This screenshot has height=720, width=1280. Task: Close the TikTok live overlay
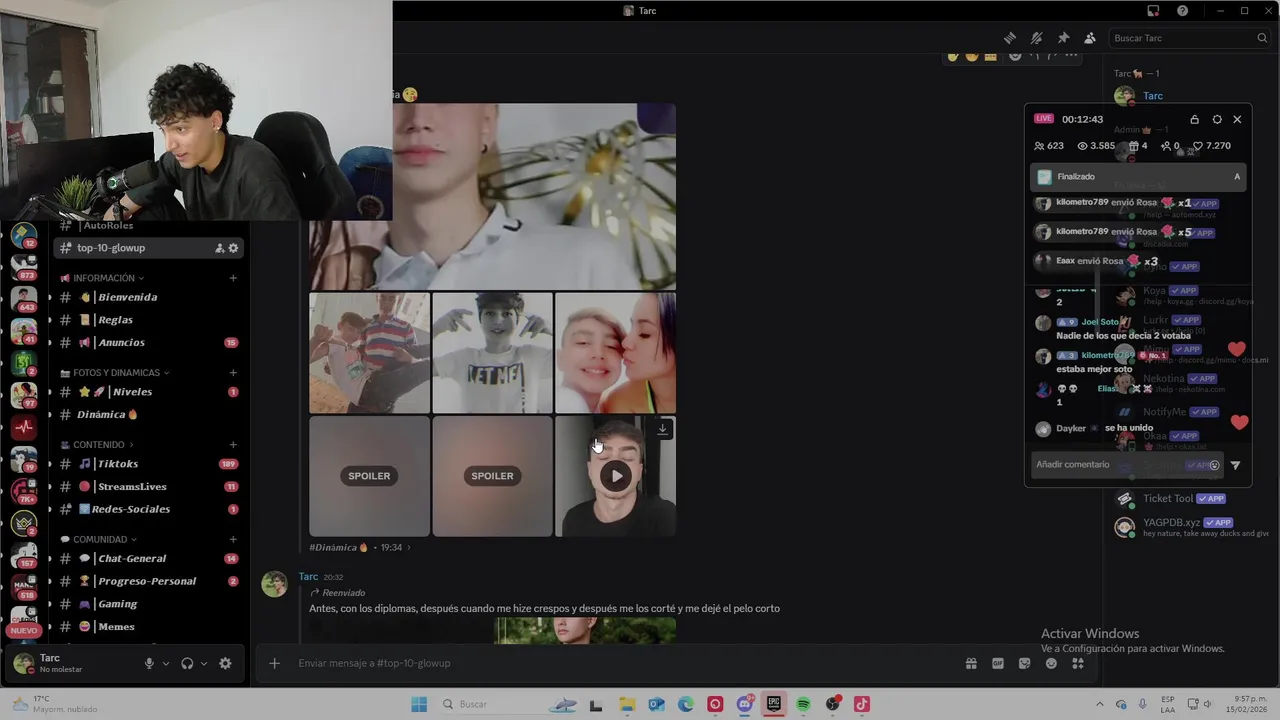coord(1237,119)
